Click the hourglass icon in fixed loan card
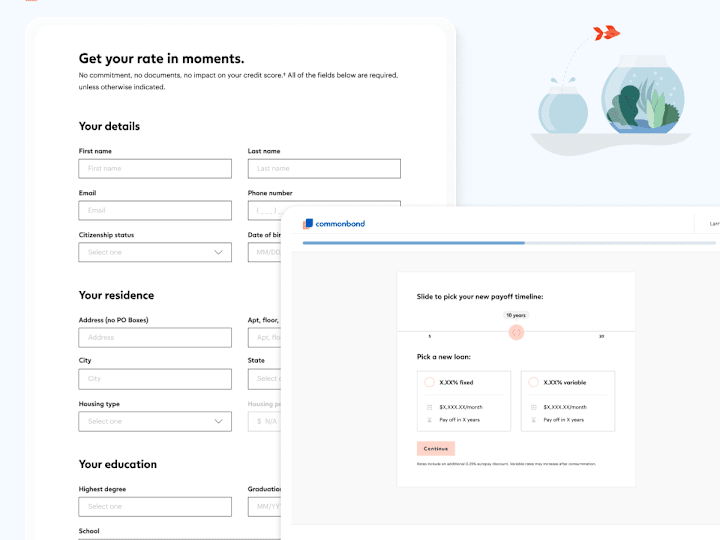Viewport: 720px width, 540px height. [429, 420]
